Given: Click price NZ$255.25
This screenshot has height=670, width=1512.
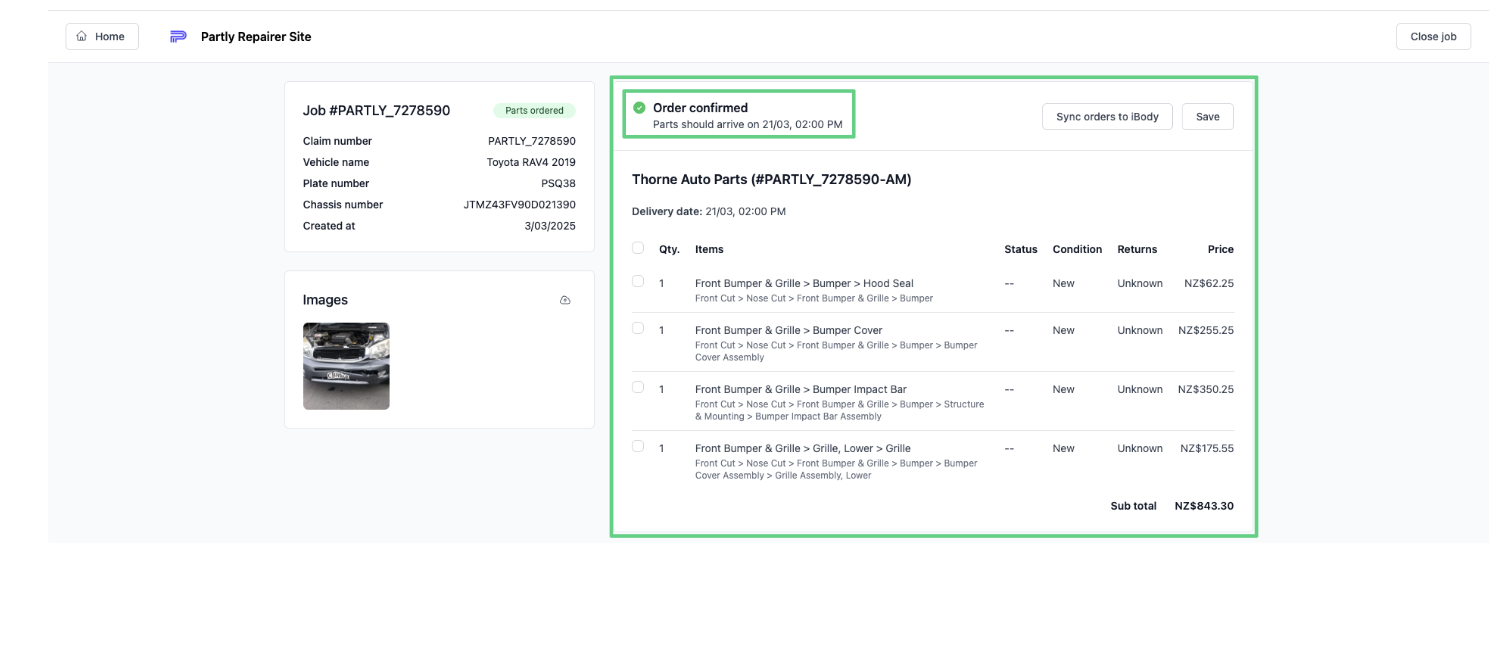Looking at the screenshot, I should (x=1205, y=330).
